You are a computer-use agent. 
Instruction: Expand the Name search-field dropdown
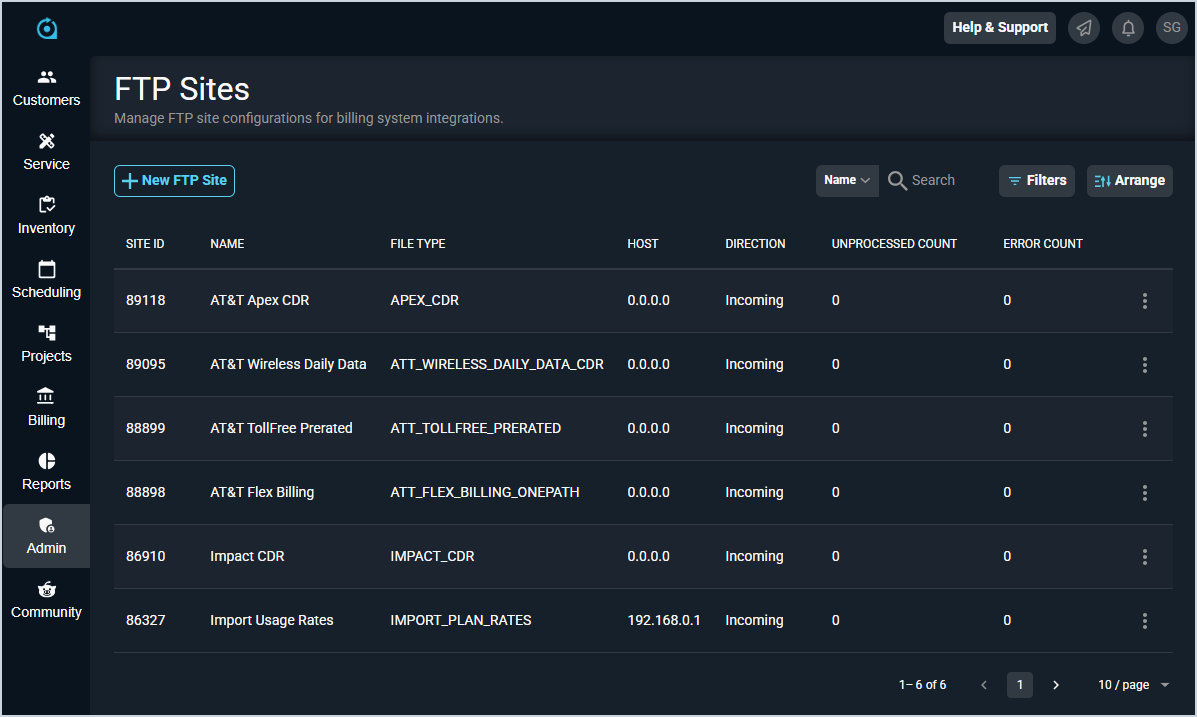click(847, 181)
